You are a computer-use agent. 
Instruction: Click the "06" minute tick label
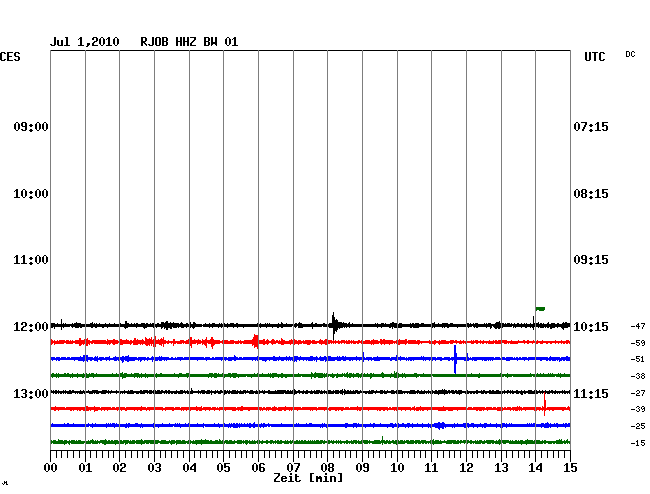[x=258, y=468]
